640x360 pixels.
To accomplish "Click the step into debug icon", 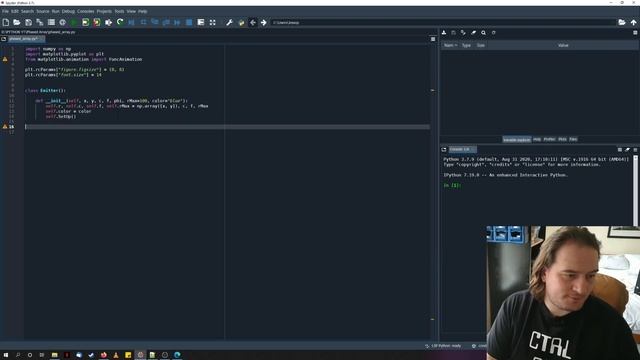I will [155, 22].
